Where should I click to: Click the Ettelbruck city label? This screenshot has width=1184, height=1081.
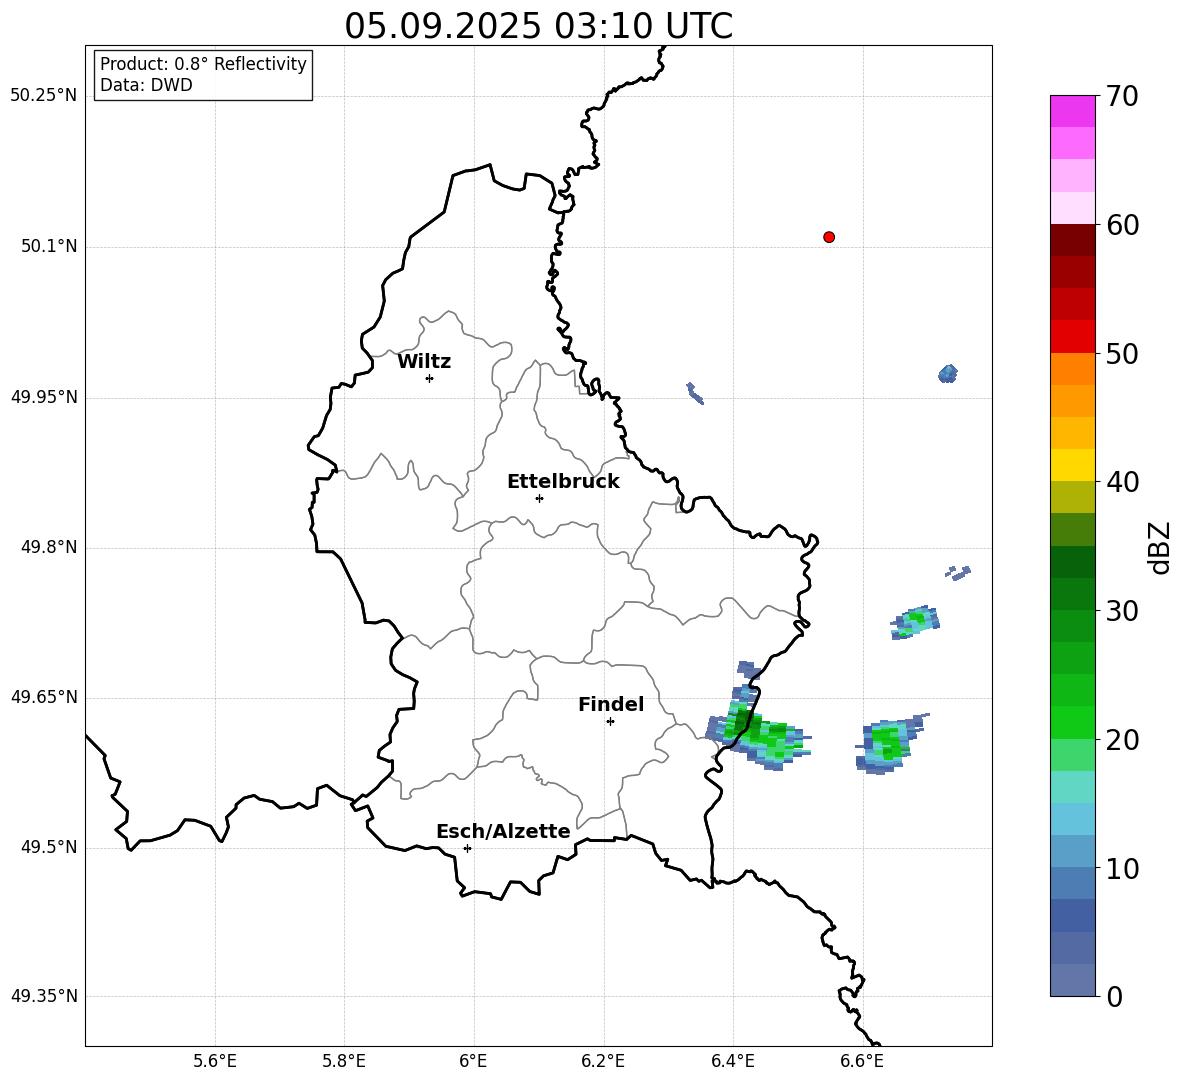point(563,482)
